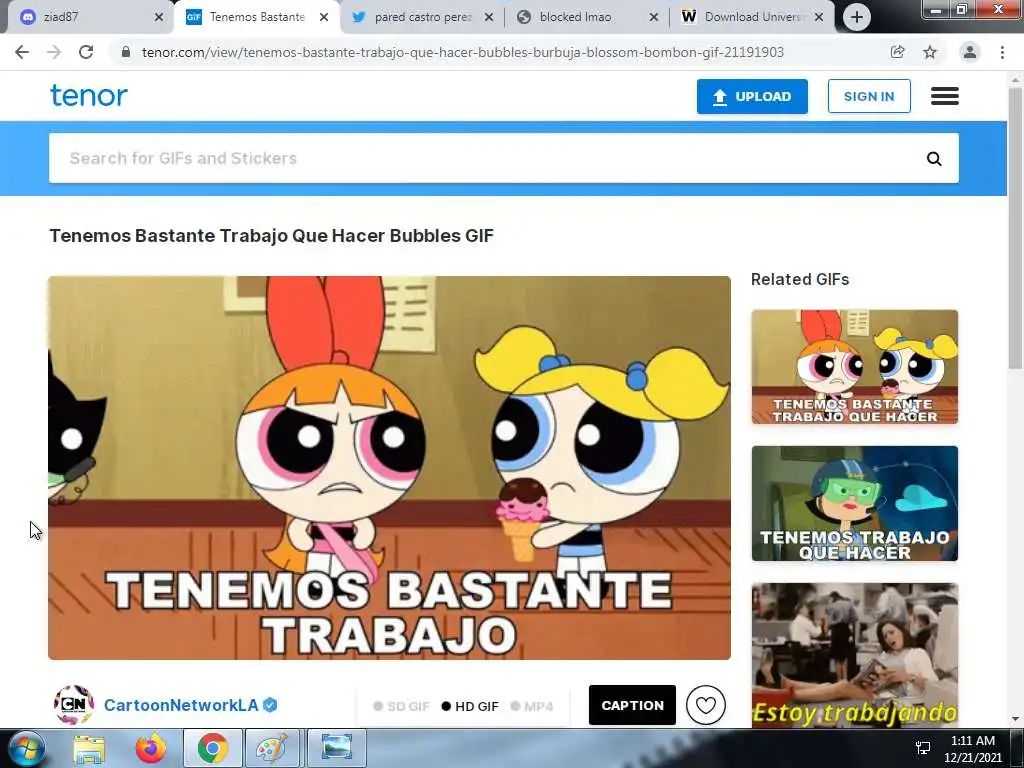Open a new tab with plus button

click(x=857, y=17)
